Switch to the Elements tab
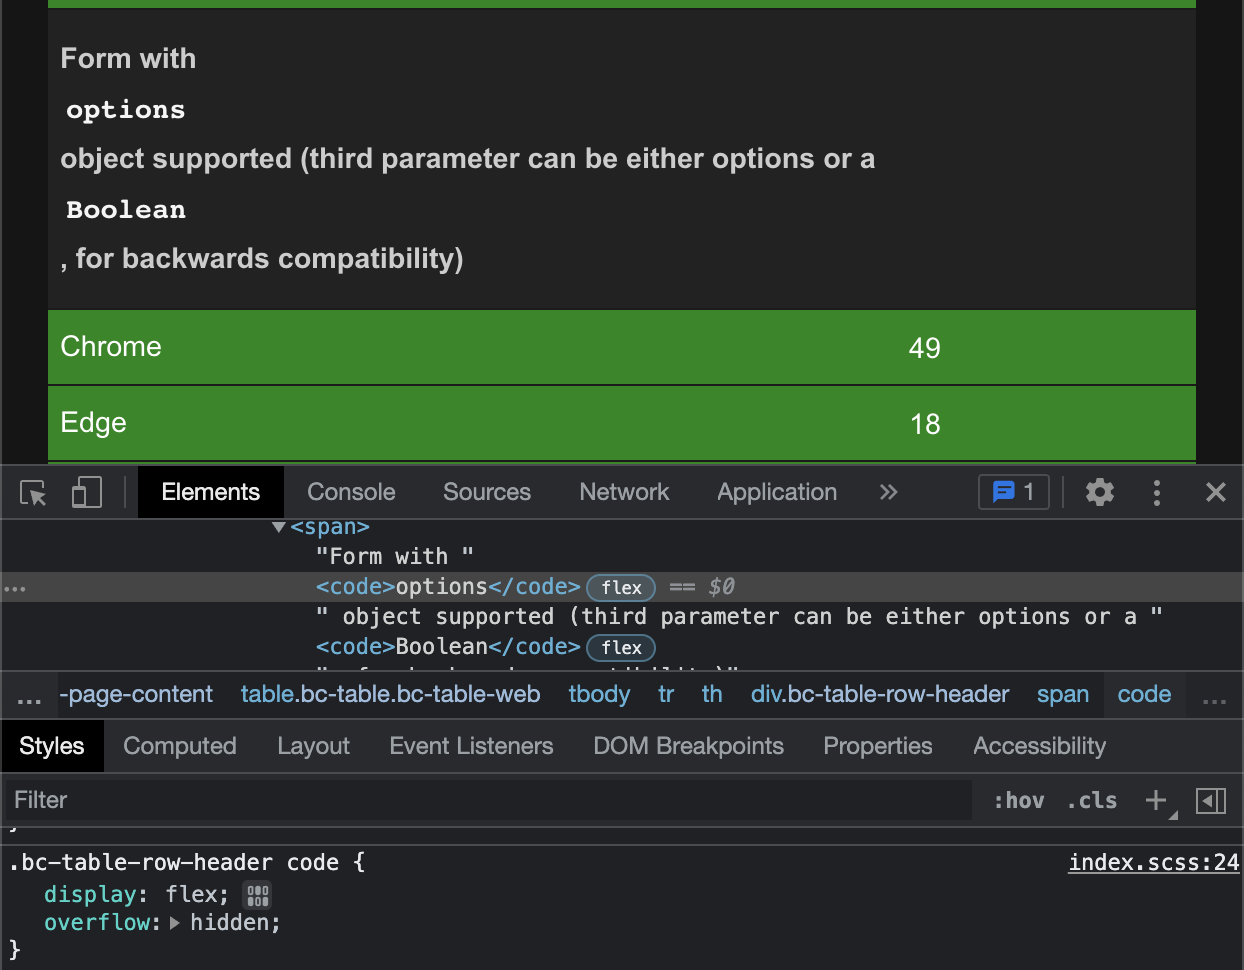Screen dimensions: 1244x970 [x=211, y=492]
